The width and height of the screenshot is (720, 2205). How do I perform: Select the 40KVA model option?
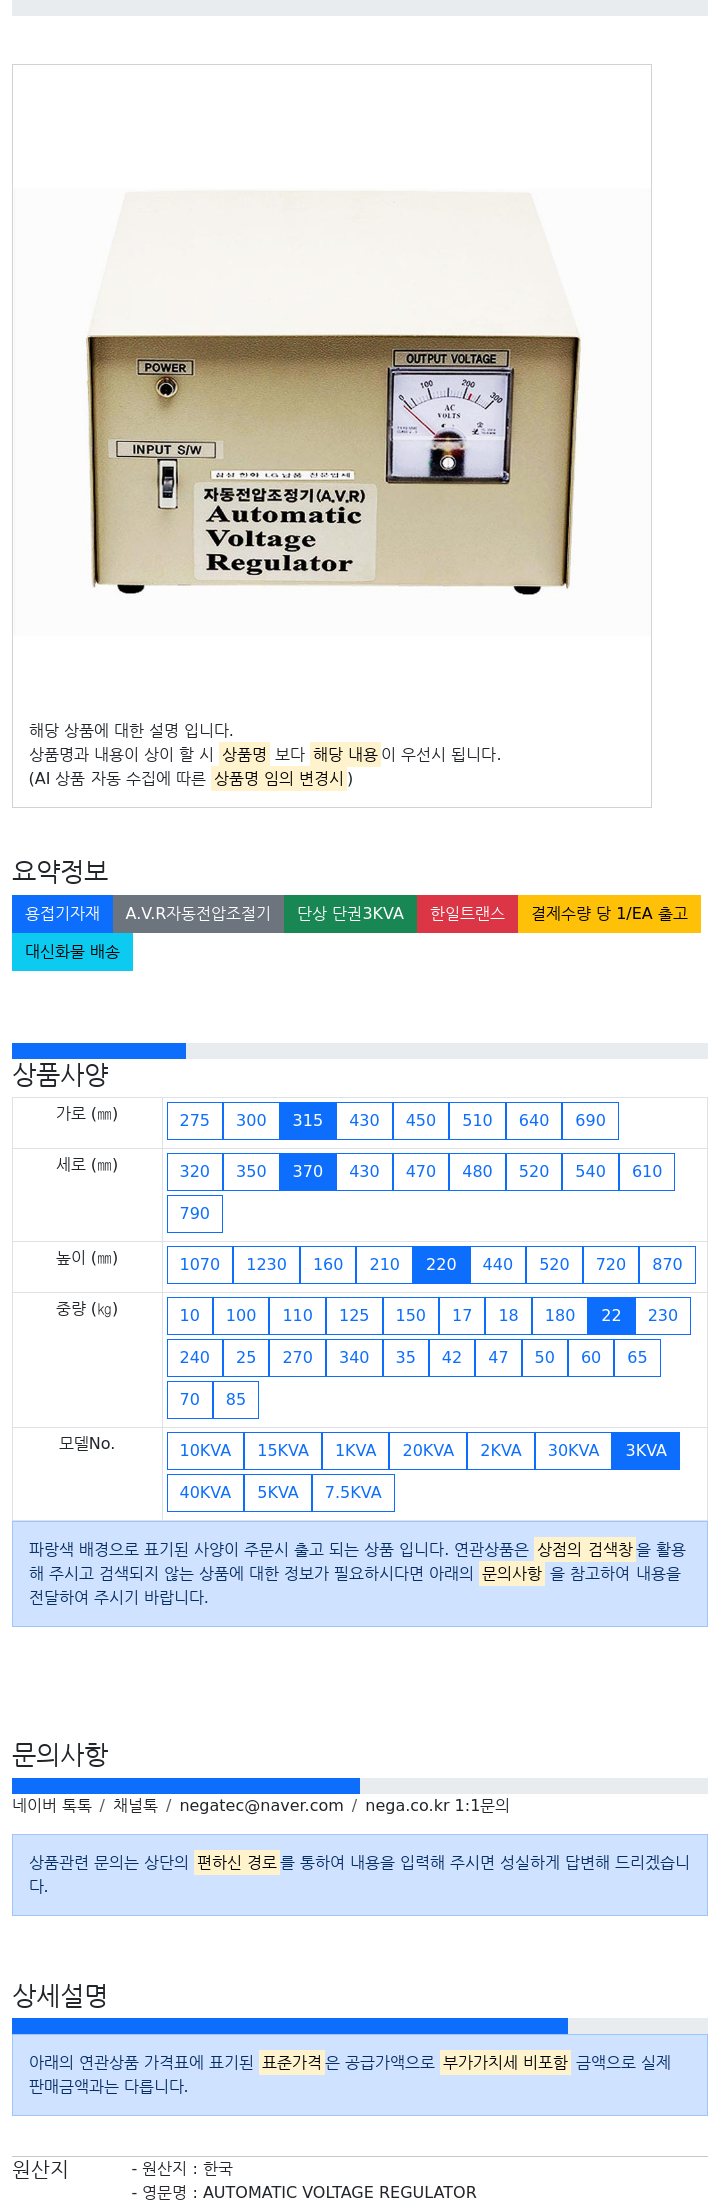[205, 1493]
